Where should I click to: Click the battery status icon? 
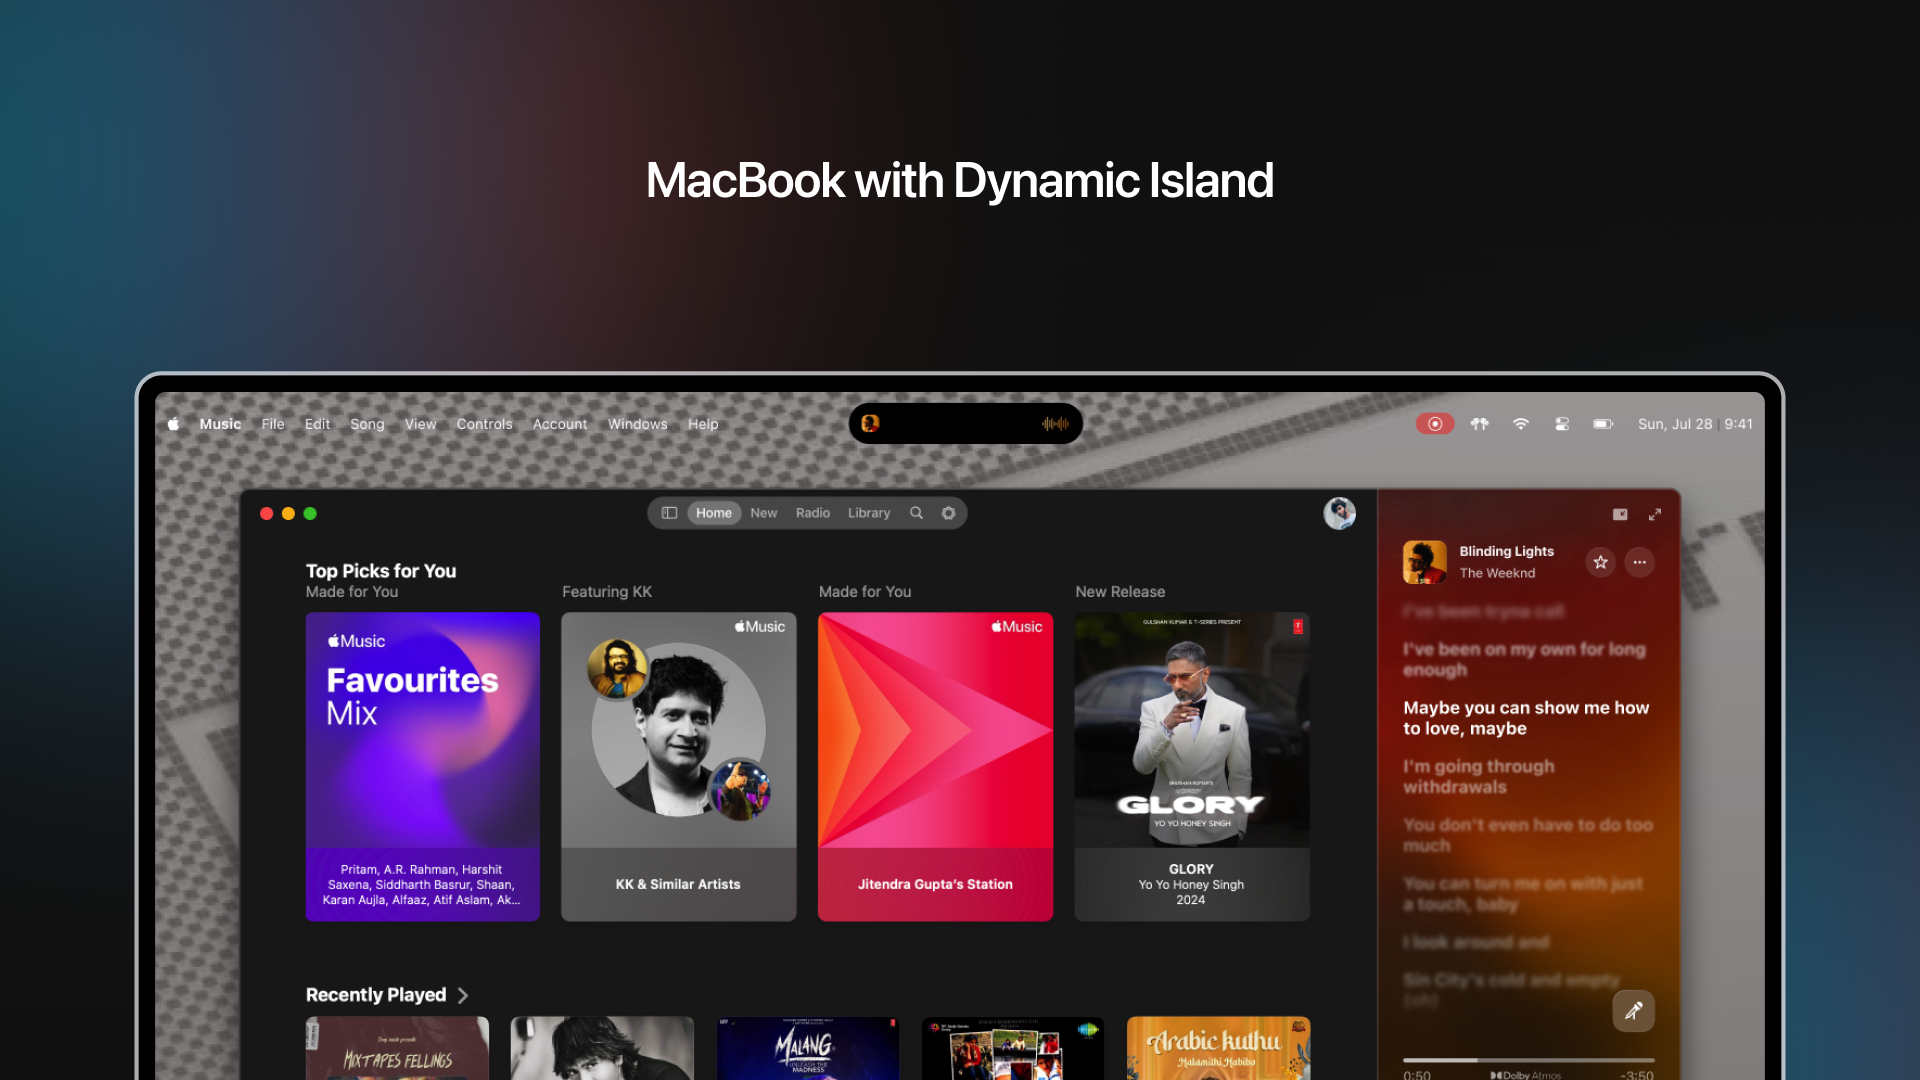pos(1603,424)
